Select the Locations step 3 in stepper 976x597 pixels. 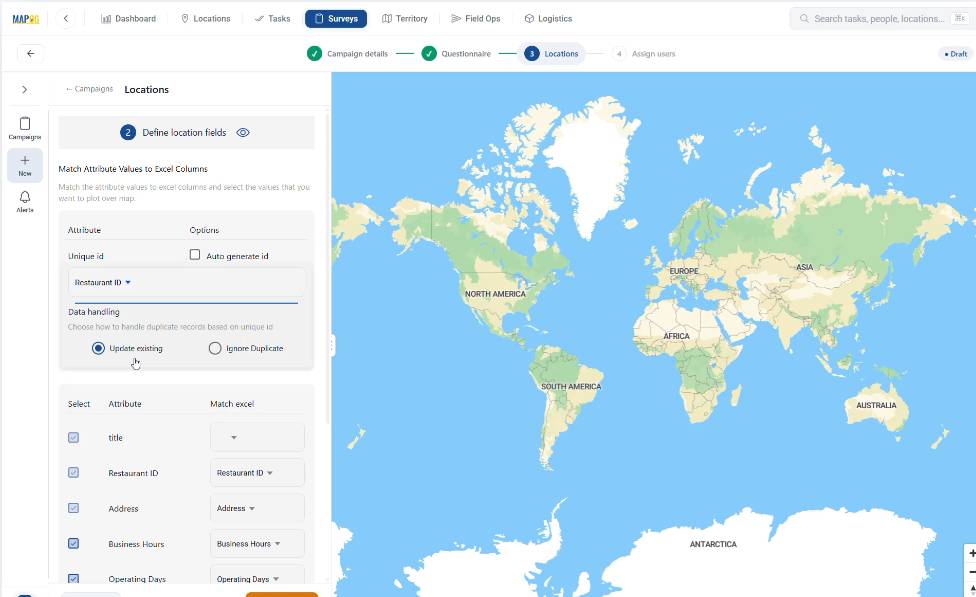click(551, 54)
